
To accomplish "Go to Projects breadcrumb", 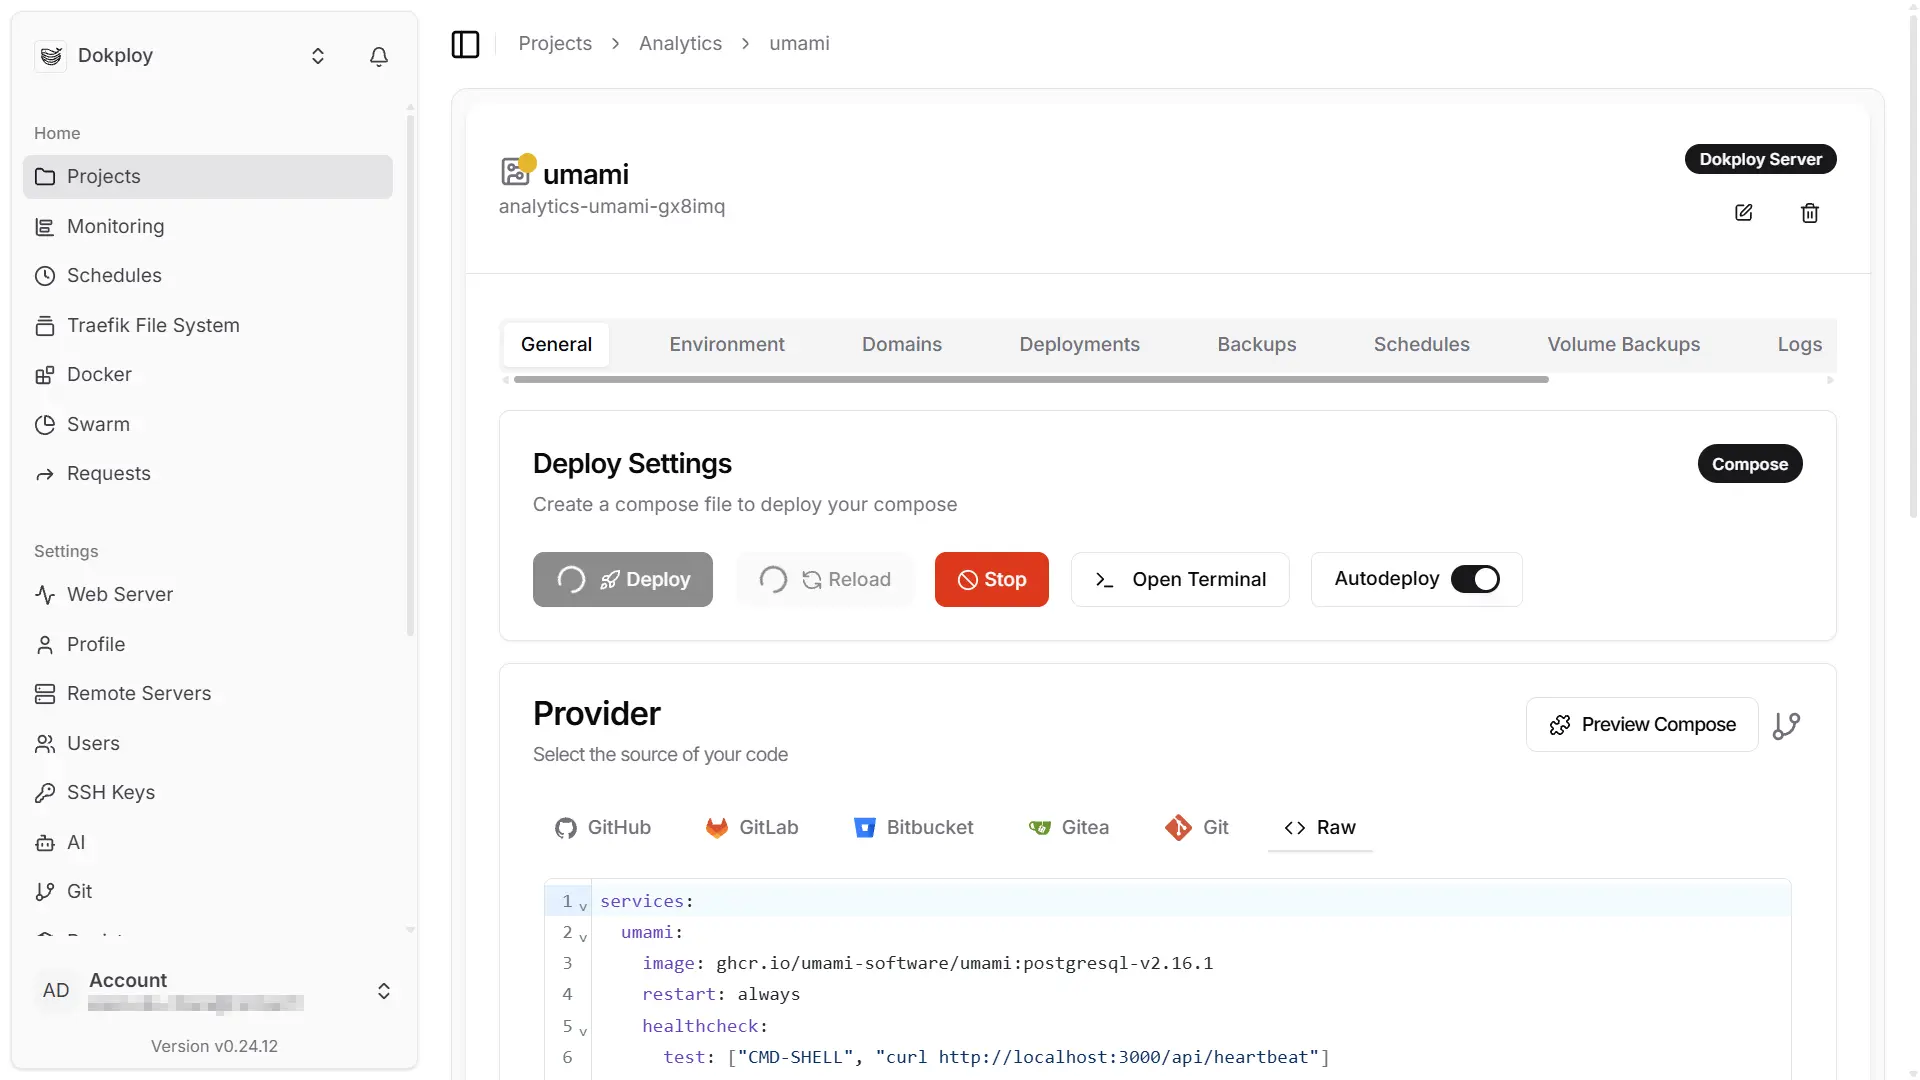I will point(555,43).
